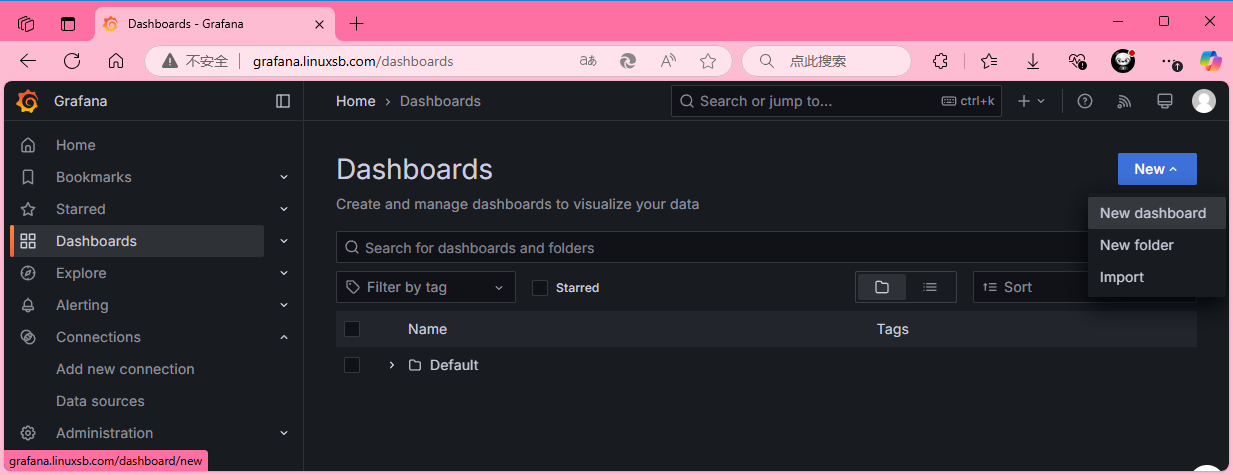Screen dimensions: 1233x475
Task: Collapse the Connections section chevron
Action: tap(284, 337)
